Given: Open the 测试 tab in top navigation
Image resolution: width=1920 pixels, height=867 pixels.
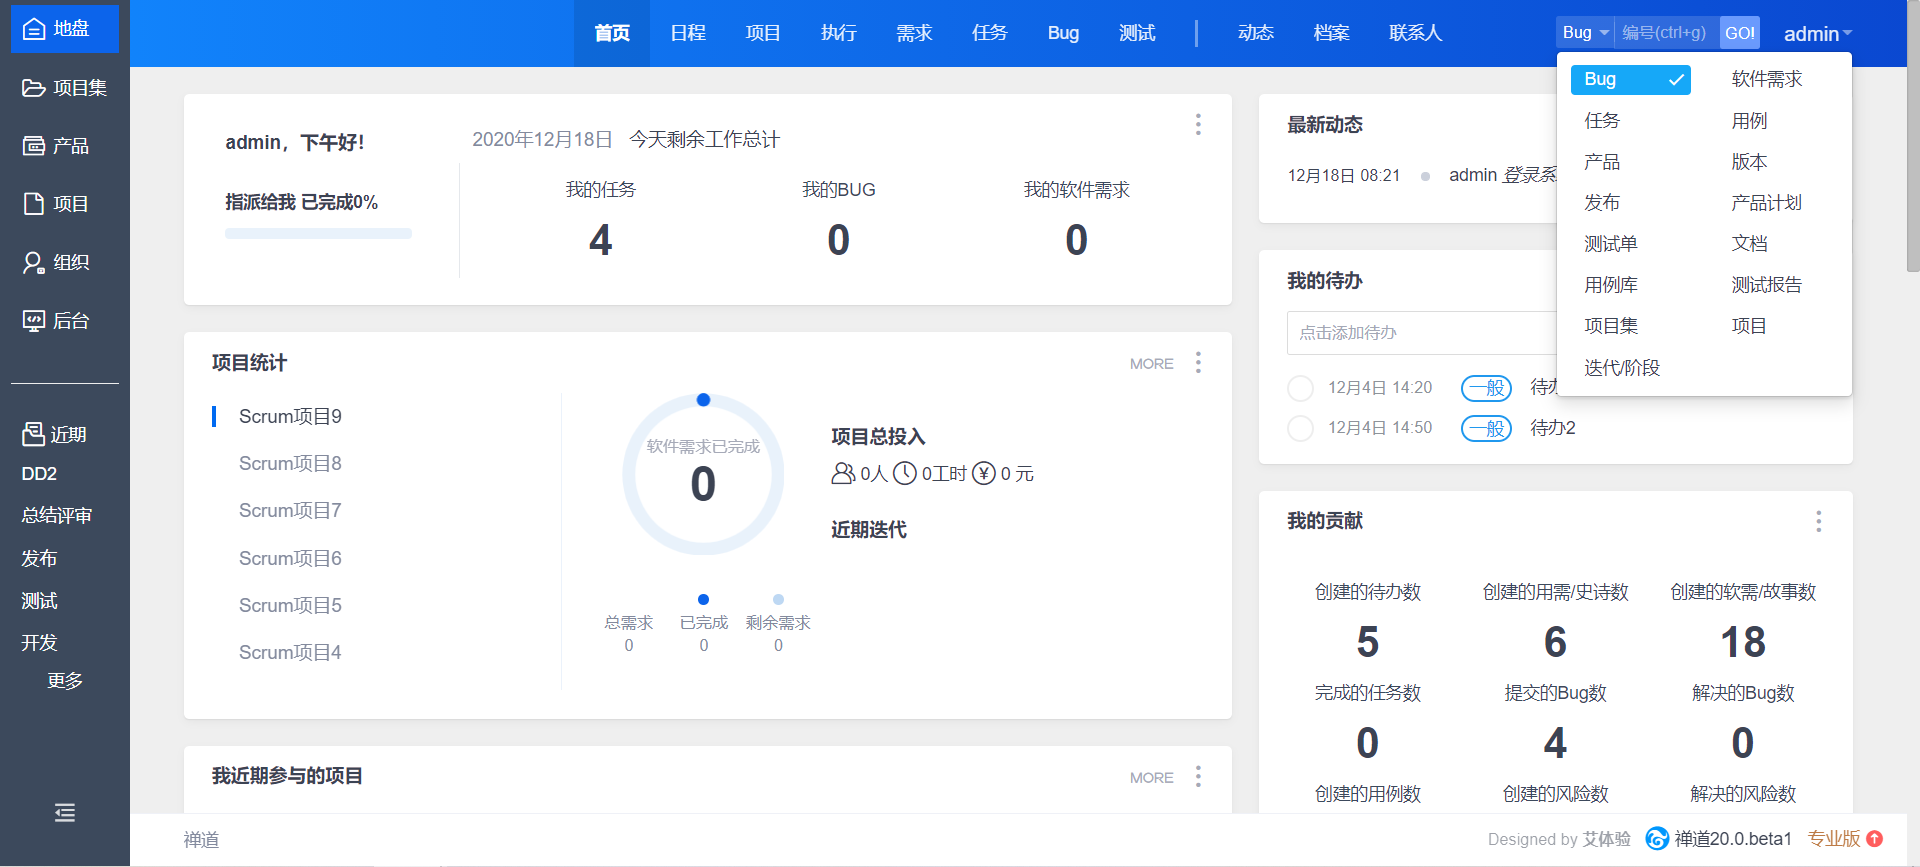Looking at the screenshot, I should click(x=1137, y=33).
